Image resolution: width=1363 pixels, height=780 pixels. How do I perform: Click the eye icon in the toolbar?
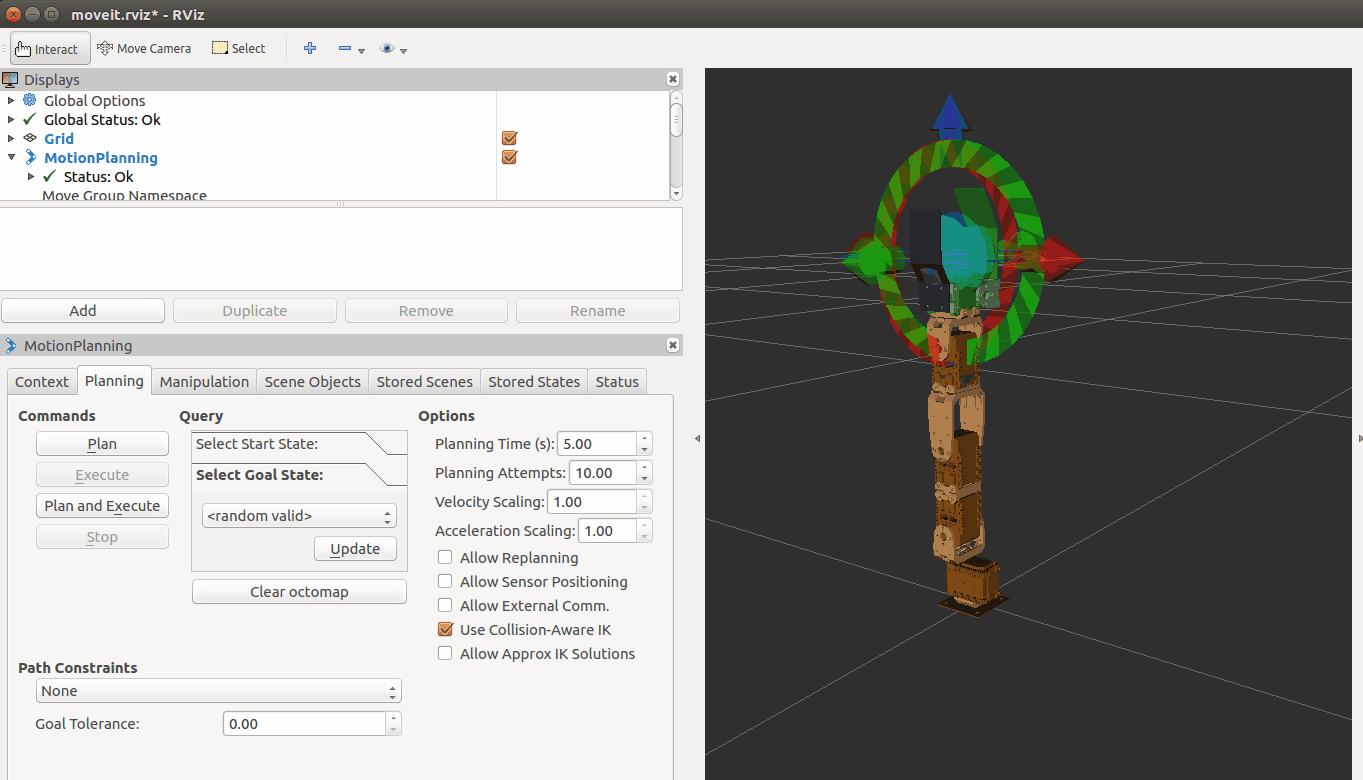point(387,48)
